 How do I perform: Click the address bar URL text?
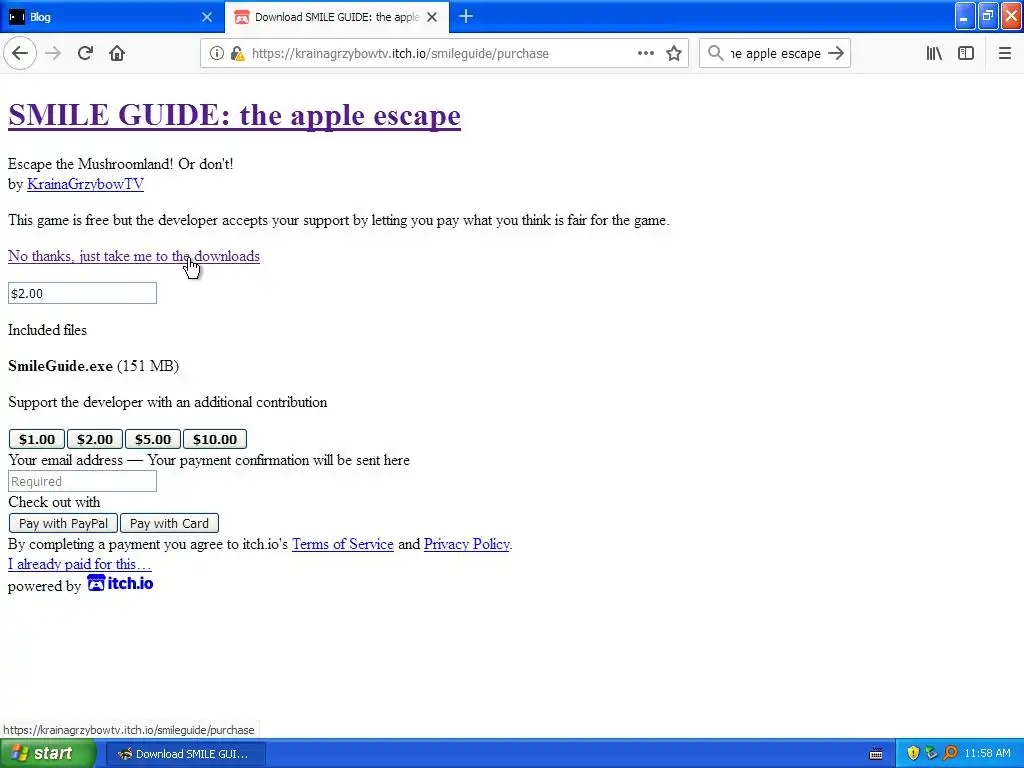click(400, 54)
